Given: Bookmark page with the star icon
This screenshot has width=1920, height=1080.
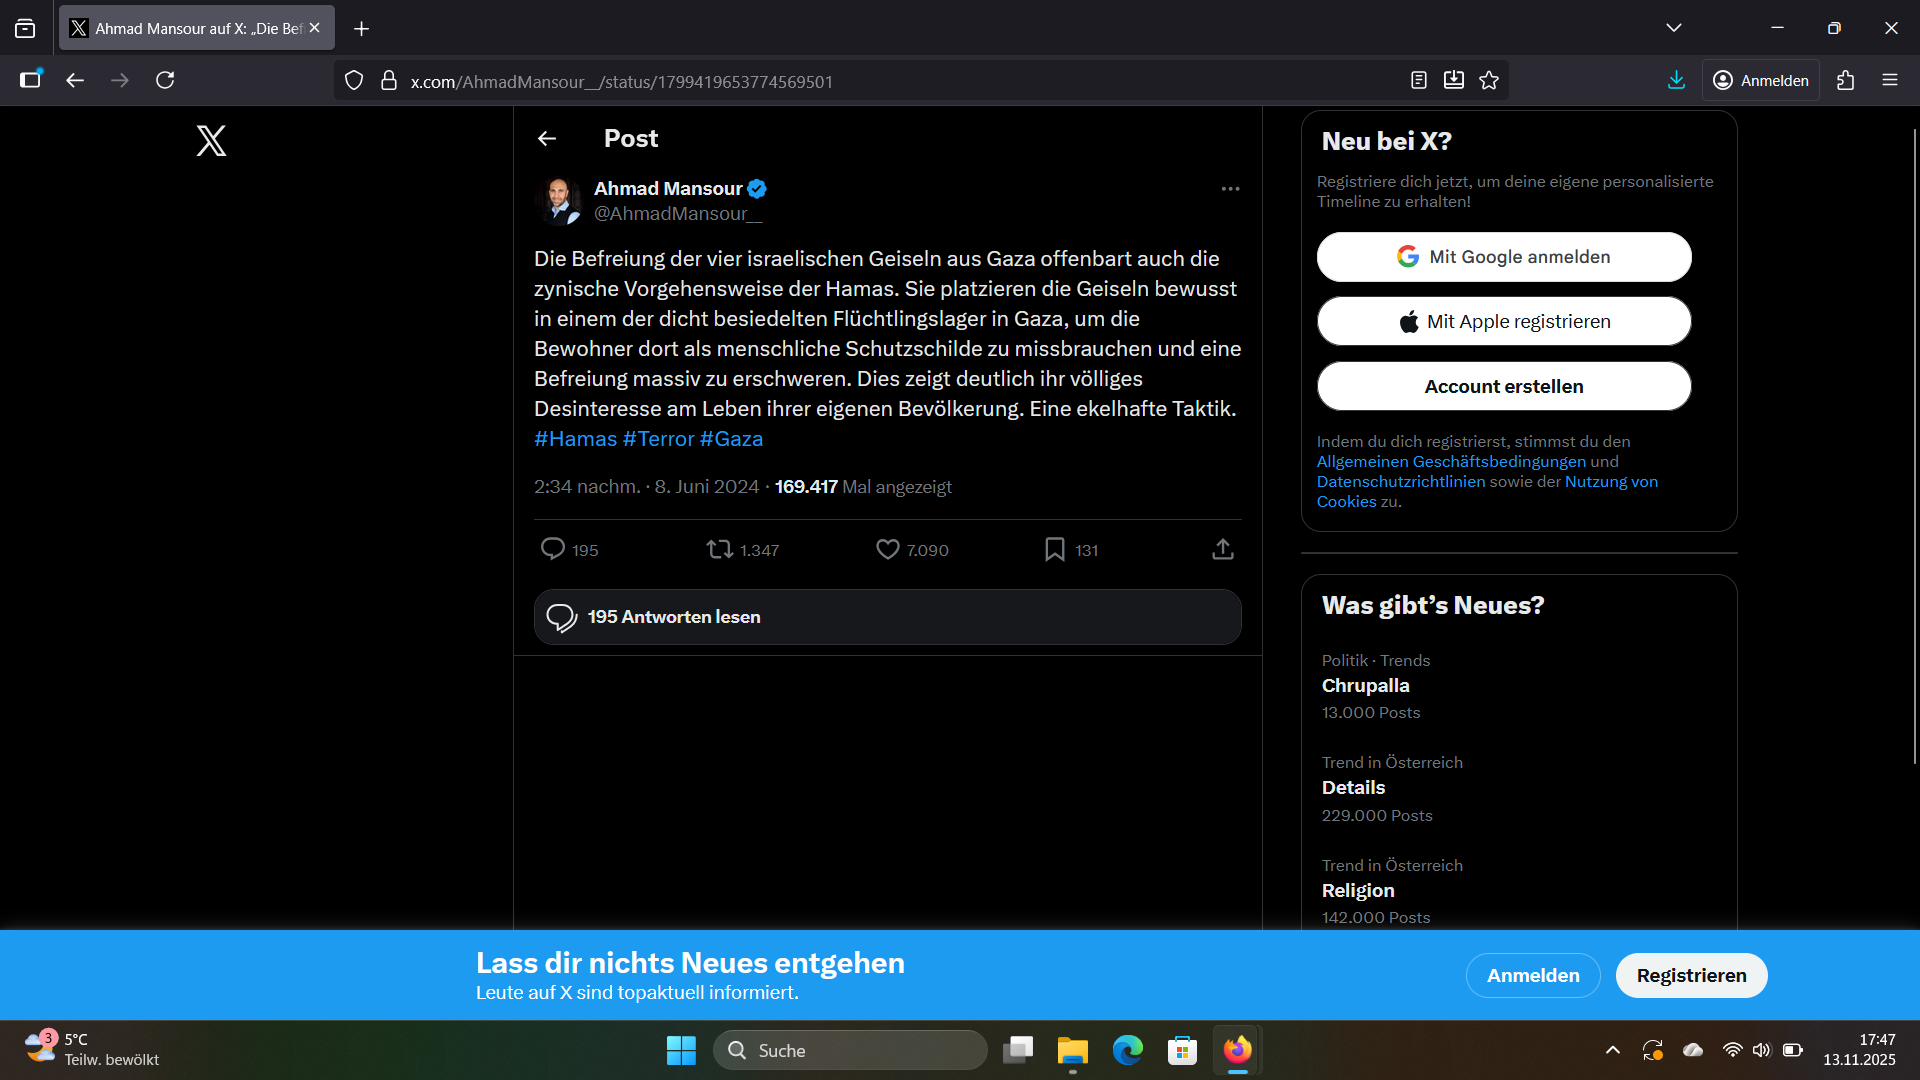Looking at the screenshot, I should click(1489, 81).
